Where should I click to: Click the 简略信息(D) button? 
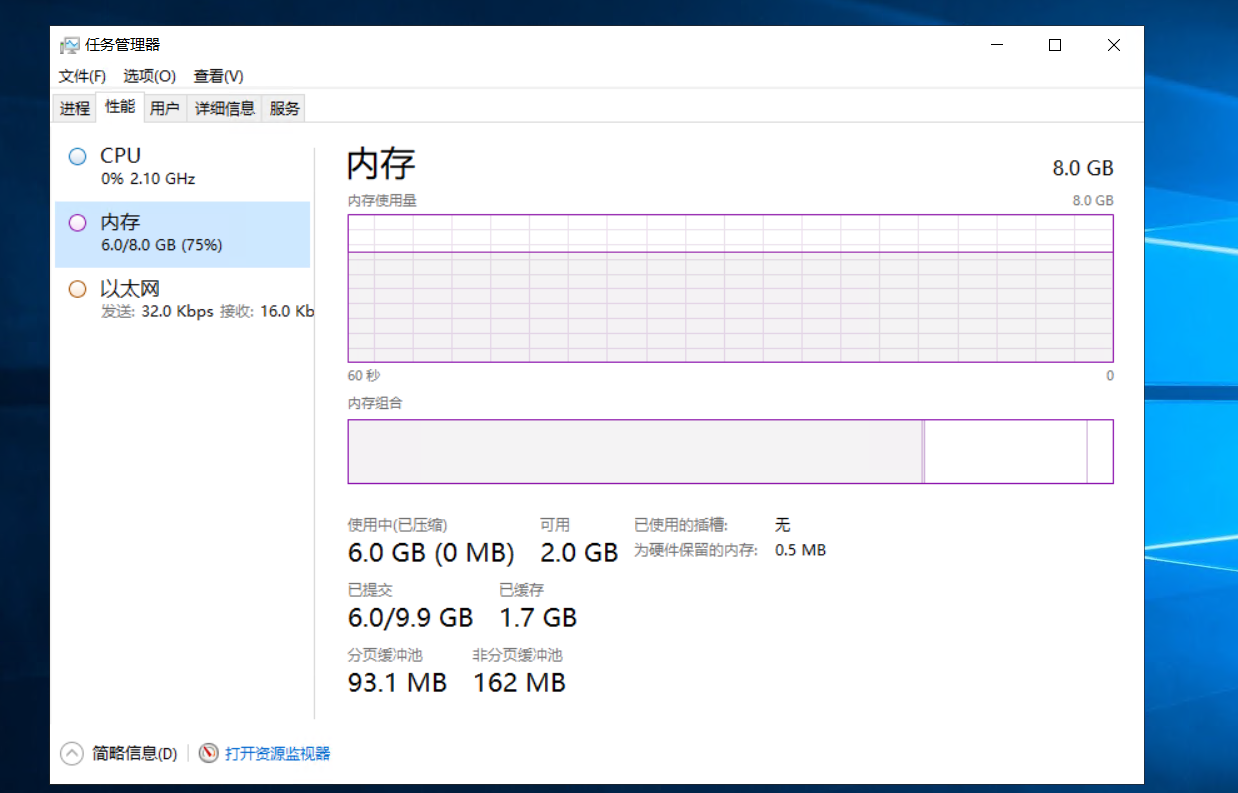coord(134,753)
